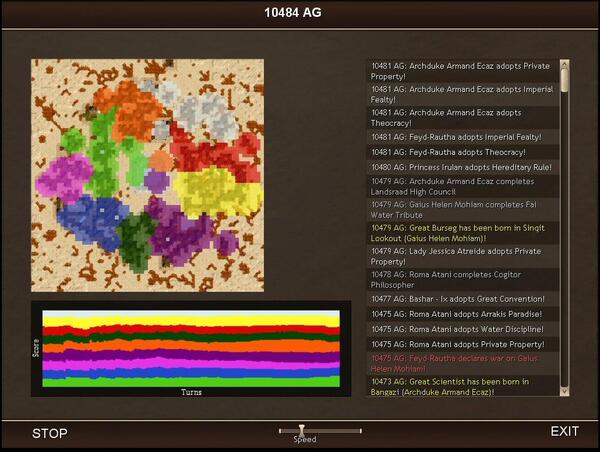Select the 'adopts Private Property' Archduke Armand Ecaz entry

pyautogui.click(x=463, y=71)
